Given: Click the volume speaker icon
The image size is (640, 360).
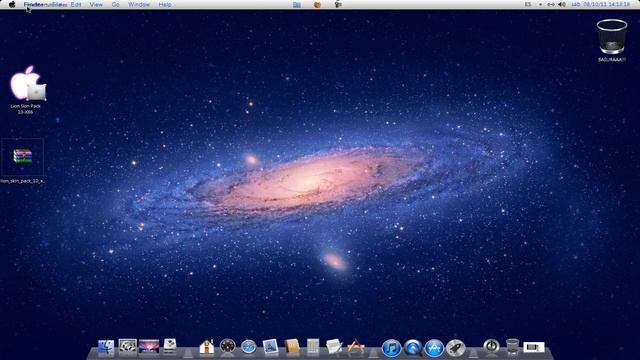Looking at the screenshot, I should tap(562, 4).
